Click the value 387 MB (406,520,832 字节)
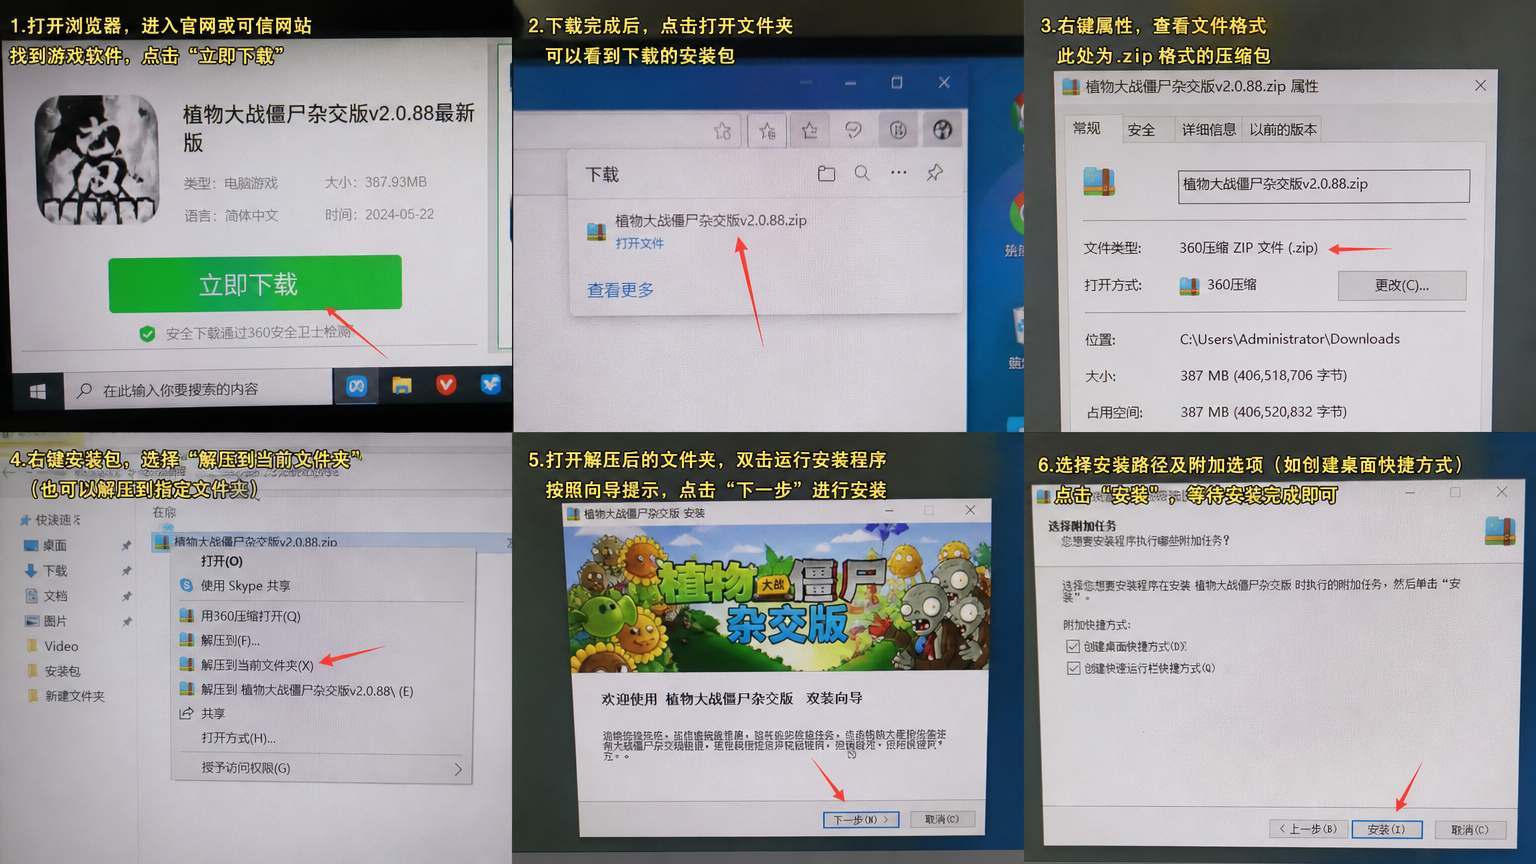This screenshot has height=864, width=1536. click(x=1264, y=412)
